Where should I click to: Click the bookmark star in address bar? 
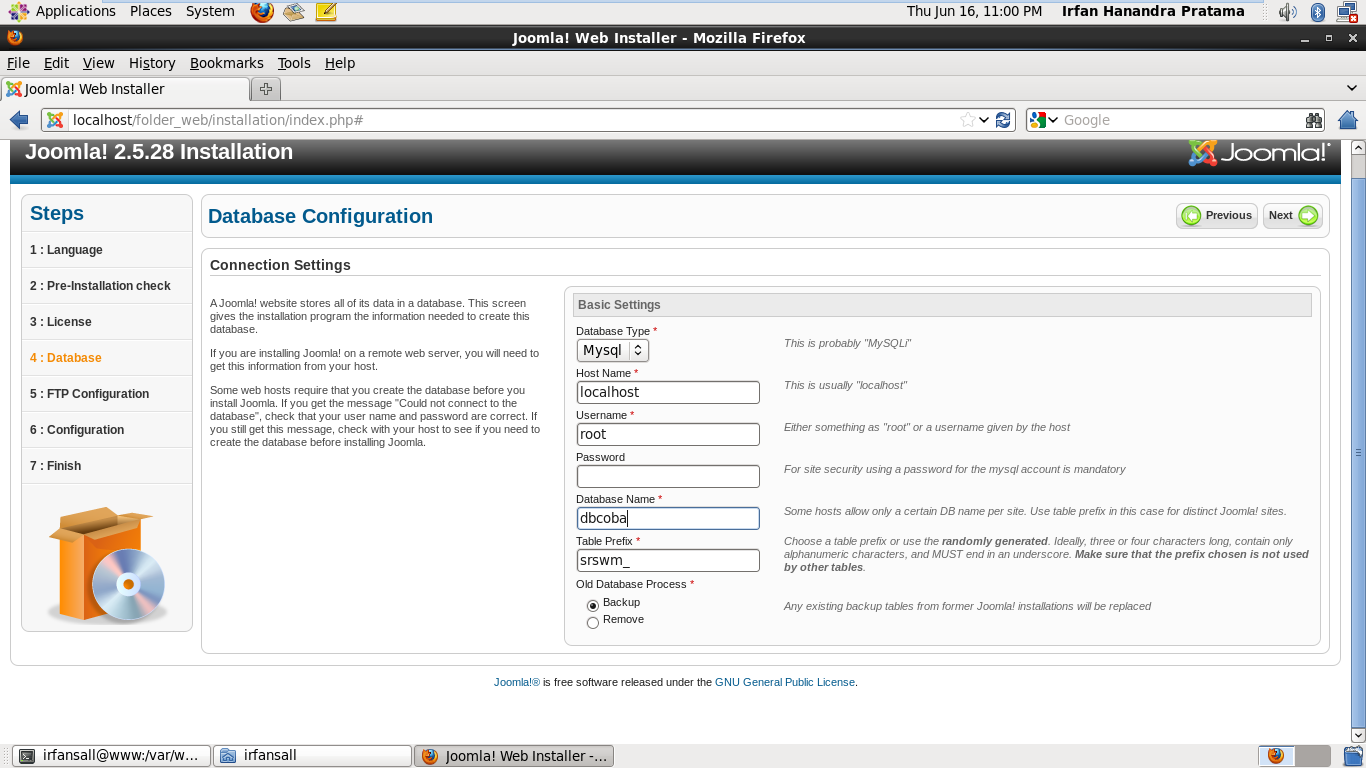click(967, 120)
